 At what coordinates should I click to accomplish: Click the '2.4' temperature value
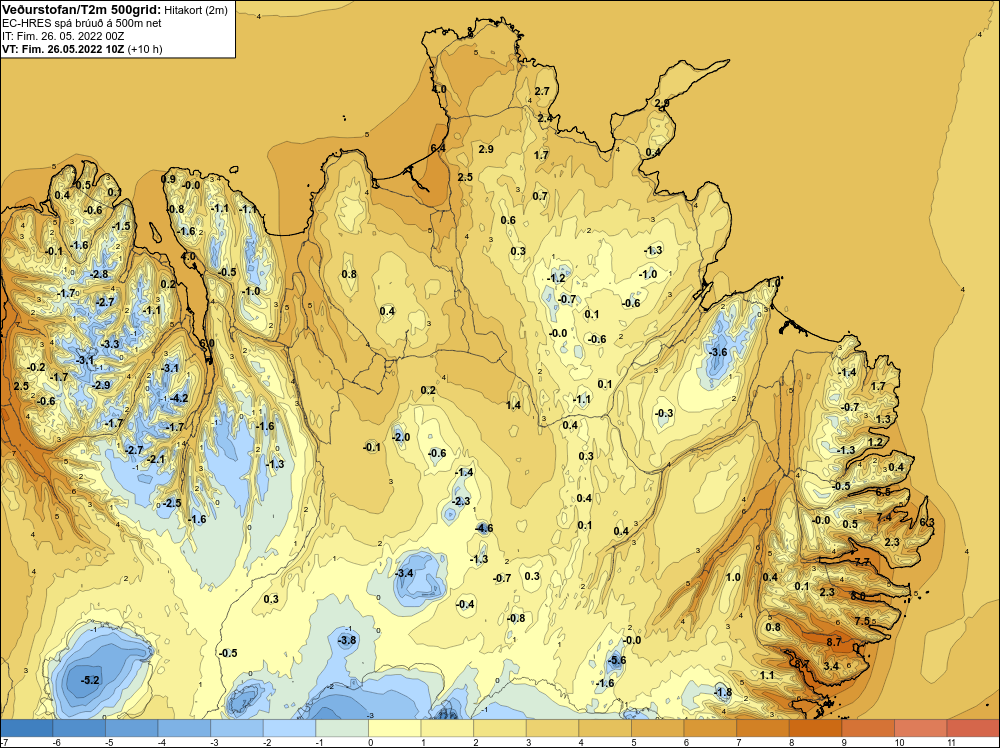click(x=545, y=118)
